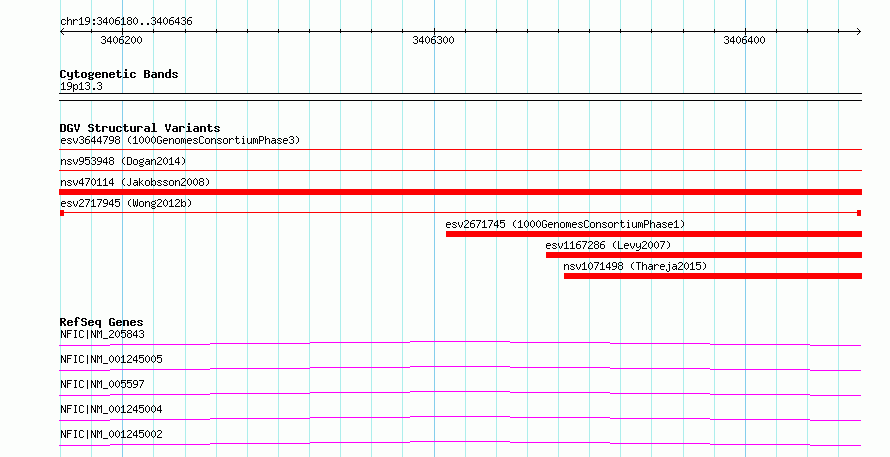
Task: Select the RefSeq Genes track title
Action: [x=102, y=322]
